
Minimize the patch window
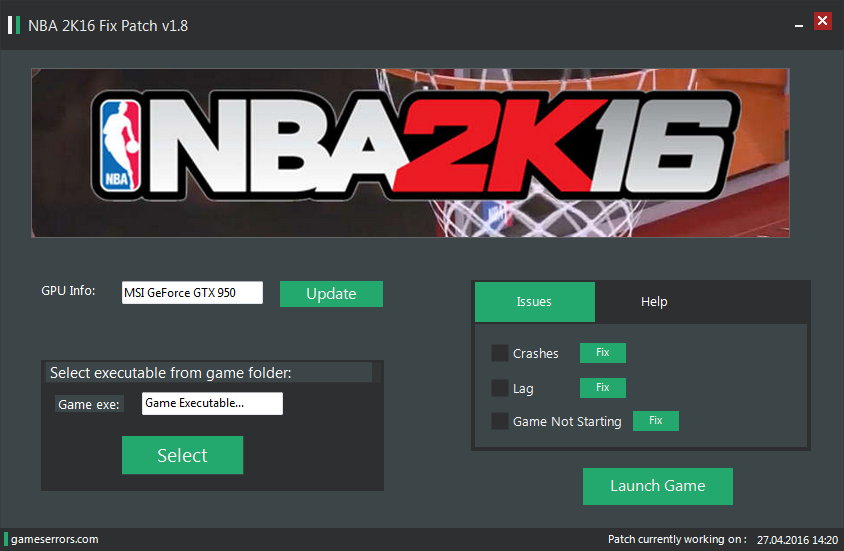click(x=799, y=25)
